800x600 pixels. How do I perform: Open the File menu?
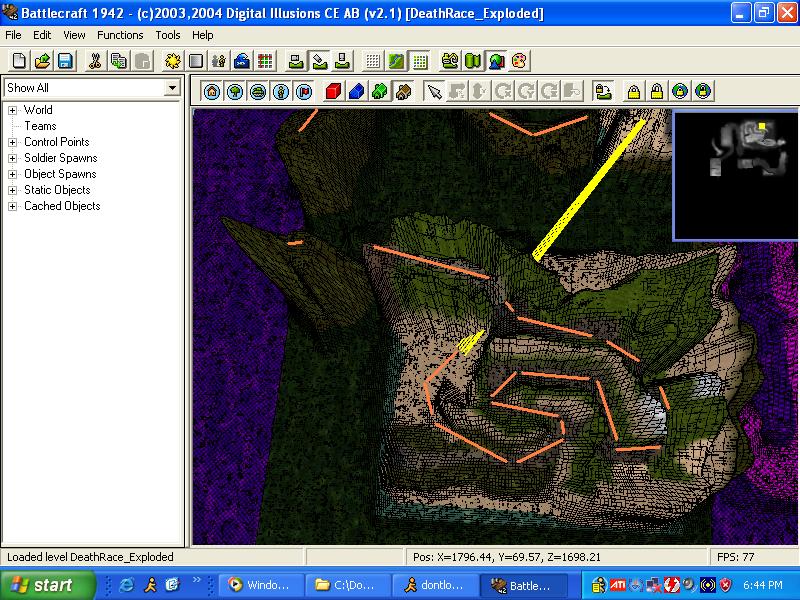[x=13, y=35]
